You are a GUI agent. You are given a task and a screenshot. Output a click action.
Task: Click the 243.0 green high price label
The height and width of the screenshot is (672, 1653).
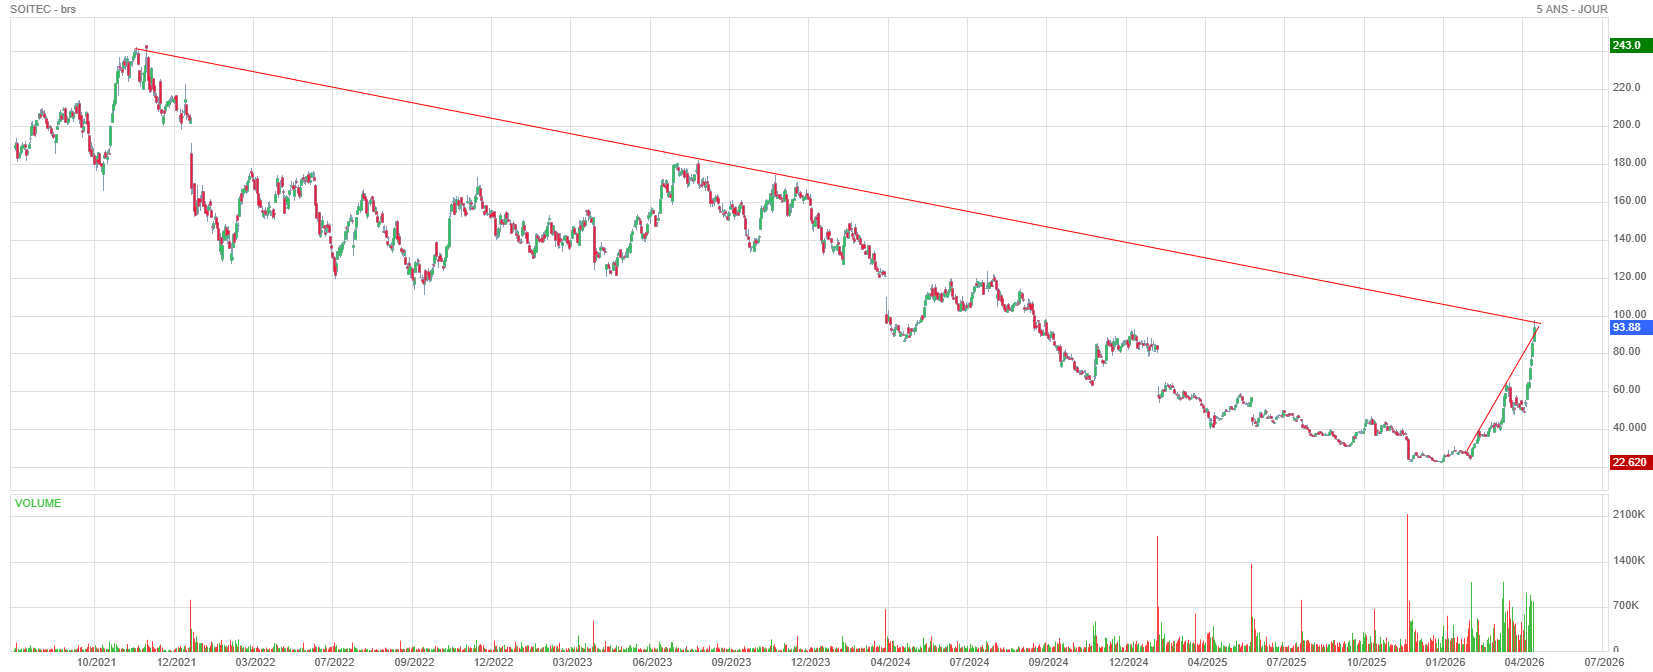pyautogui.click(x=1630, y=45)
